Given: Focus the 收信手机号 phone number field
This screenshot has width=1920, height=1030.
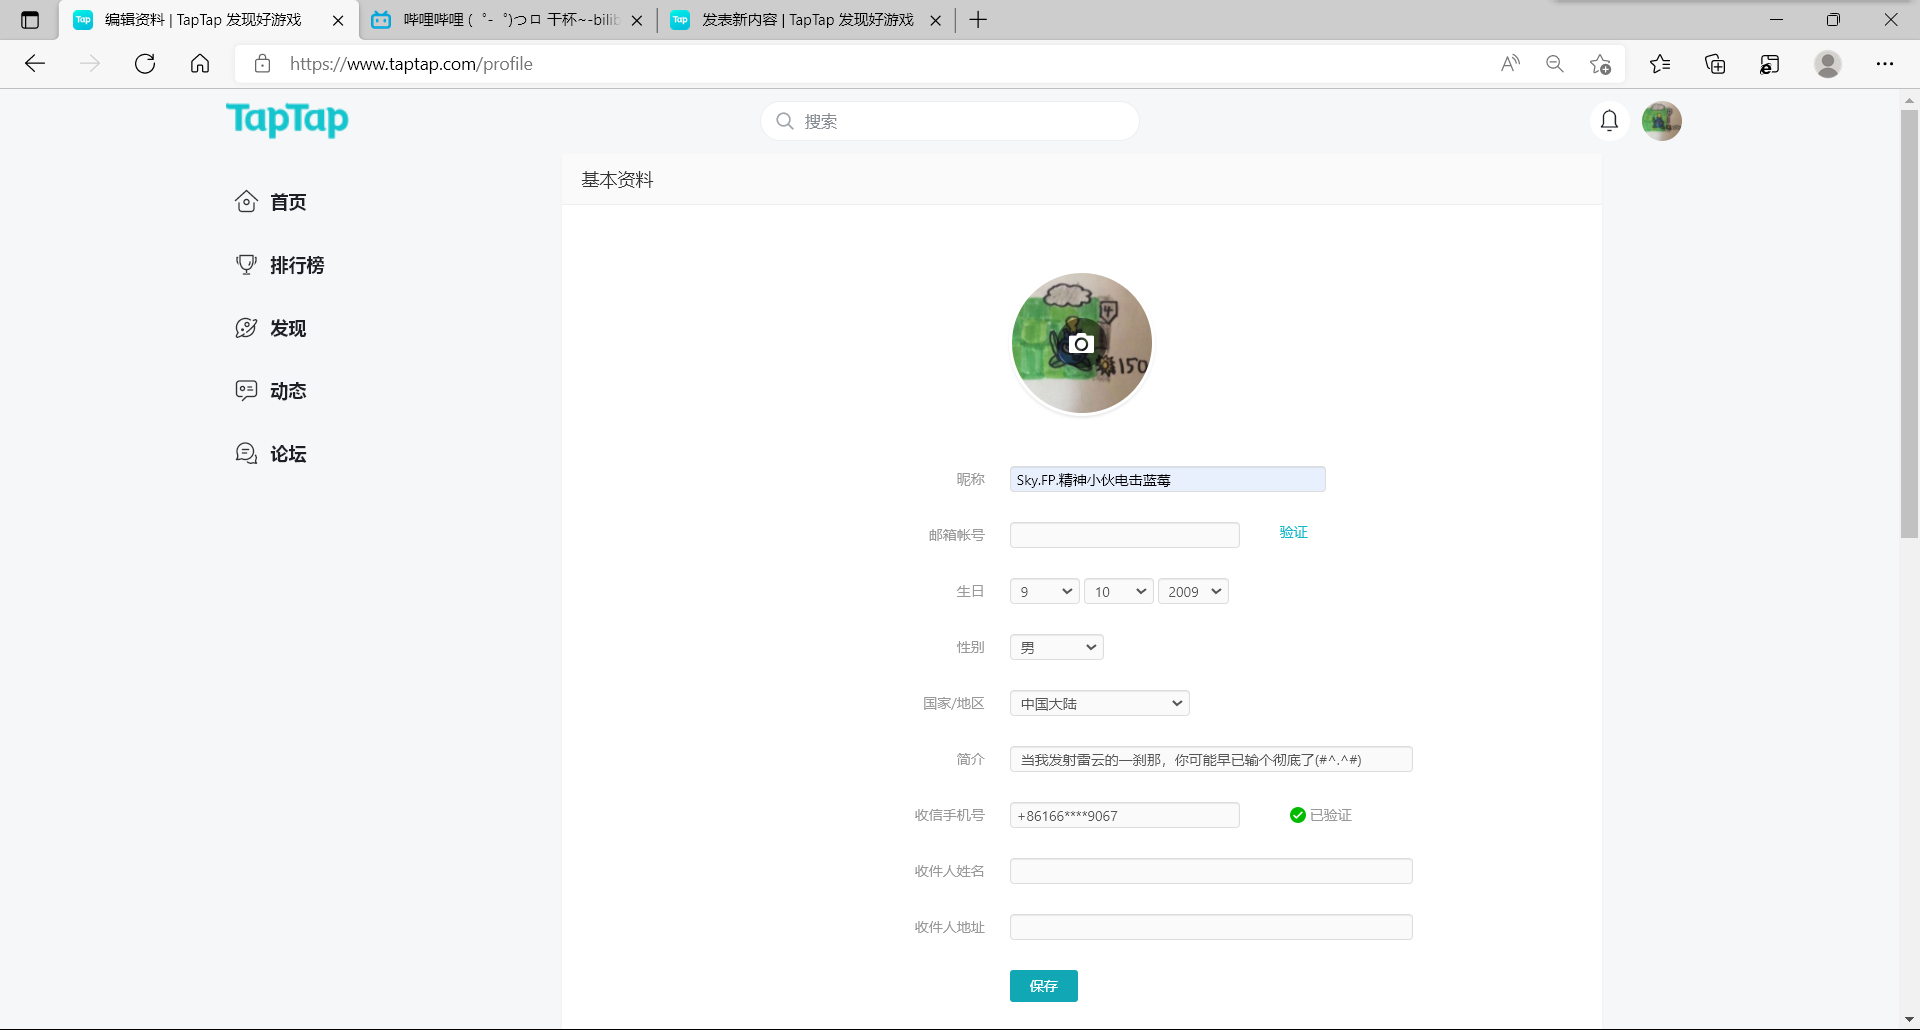Looking at the screenshot, I should (x=1124, y=815).
